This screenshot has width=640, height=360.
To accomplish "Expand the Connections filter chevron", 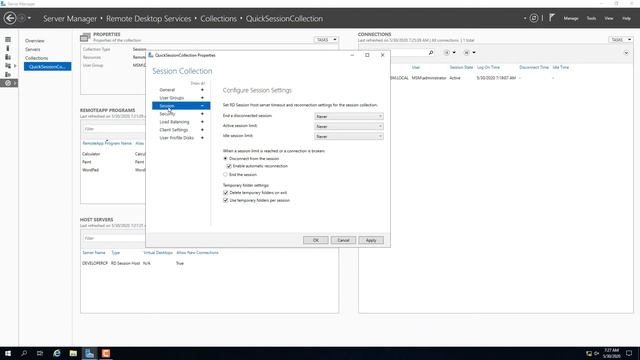I will tap(626, 53).
